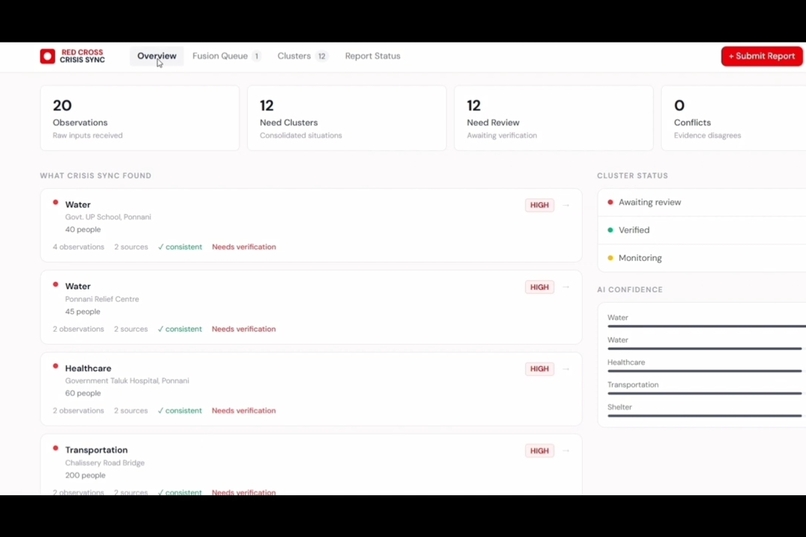Click the Clusters count badge showing 12
The width and height of the screenshot is (806, 537).
[322, 56]
